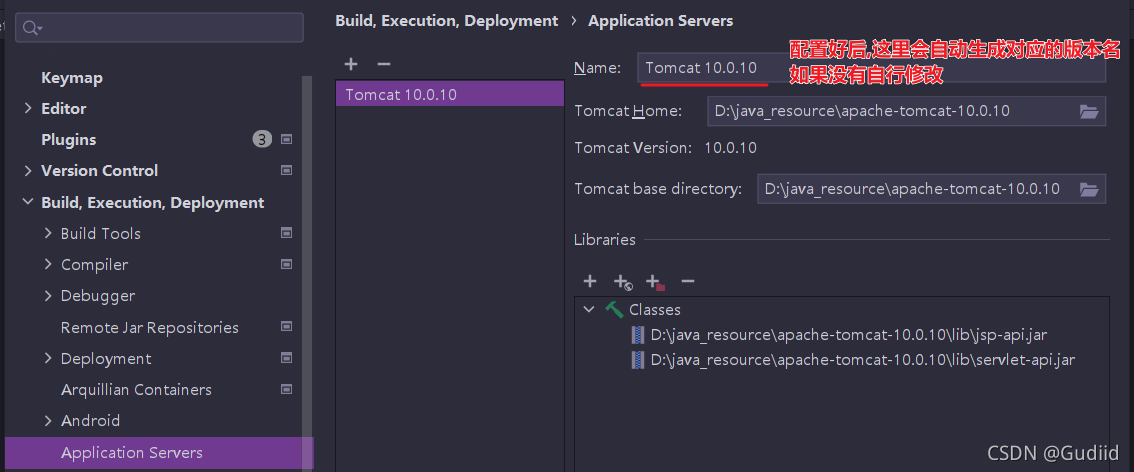
Task: Click jsp-api.jar archive icon
Action: click(637, 335)
